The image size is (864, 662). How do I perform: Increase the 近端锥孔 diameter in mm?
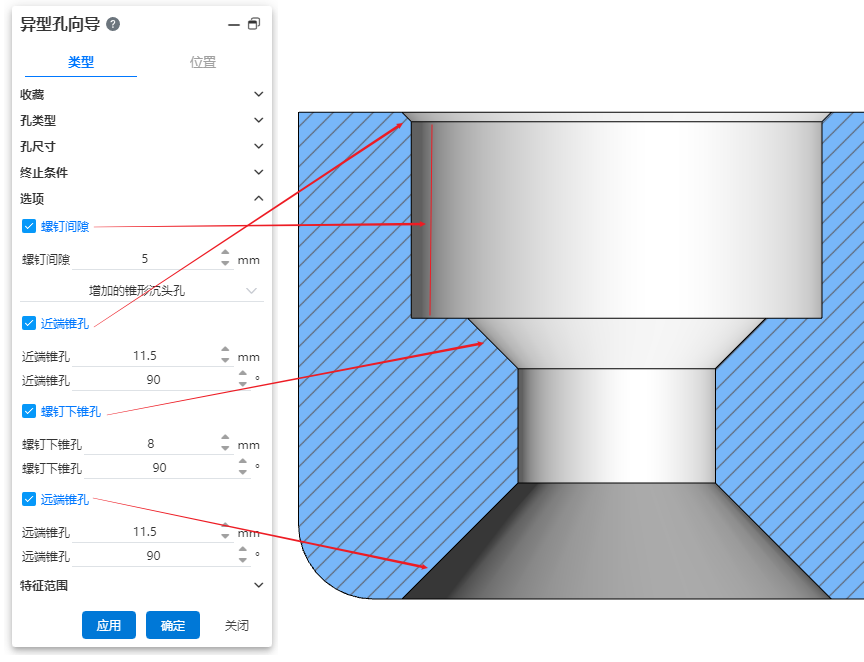[x=225, y=349]
